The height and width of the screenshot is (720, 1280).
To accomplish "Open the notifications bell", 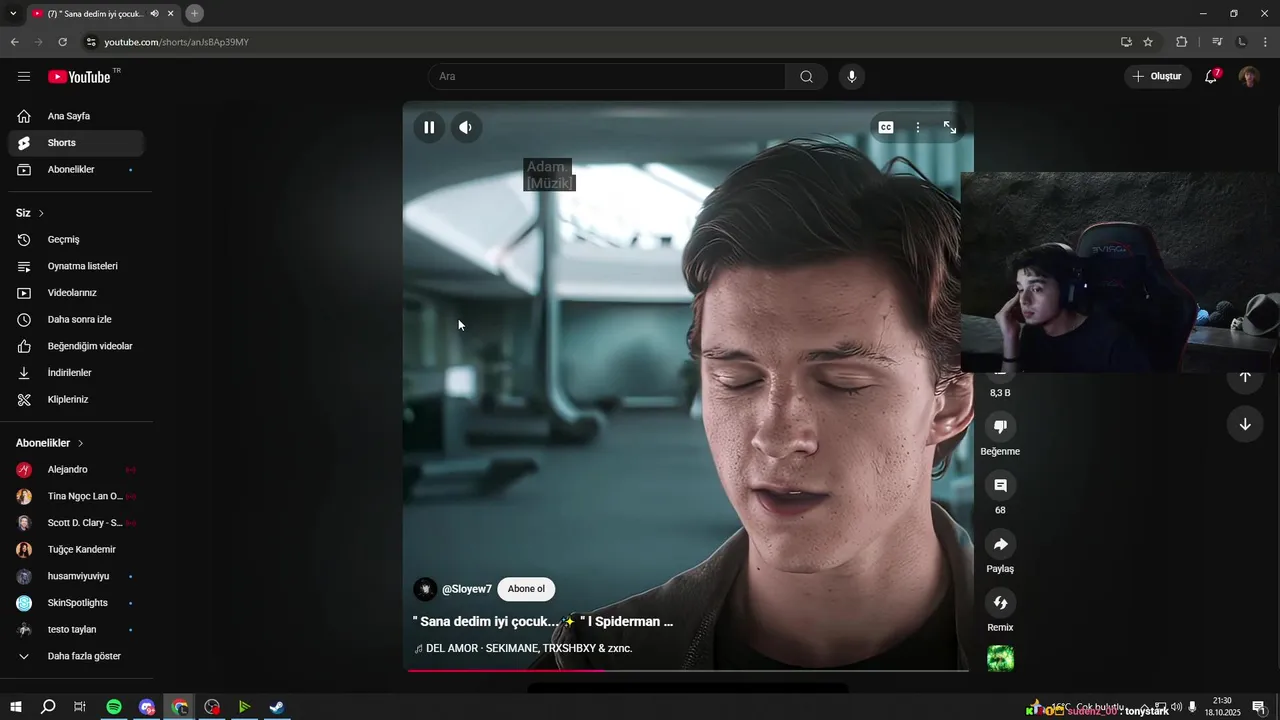I will click(1211, 76).
